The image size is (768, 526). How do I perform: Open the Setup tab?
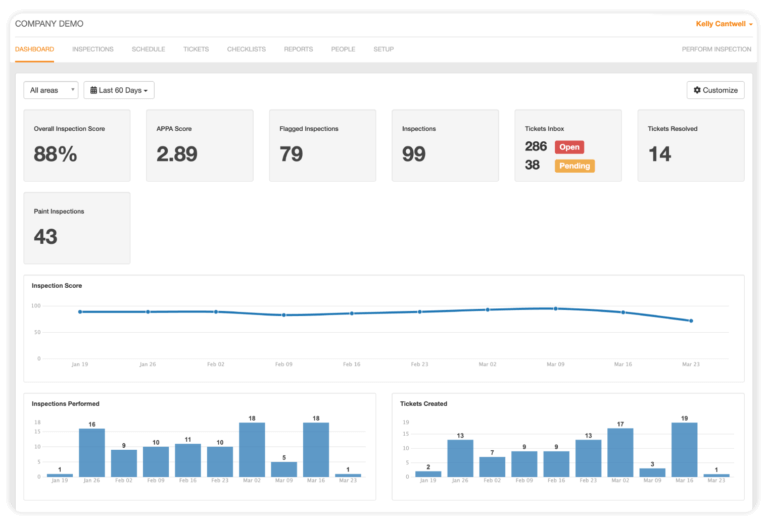click(383, 49)
